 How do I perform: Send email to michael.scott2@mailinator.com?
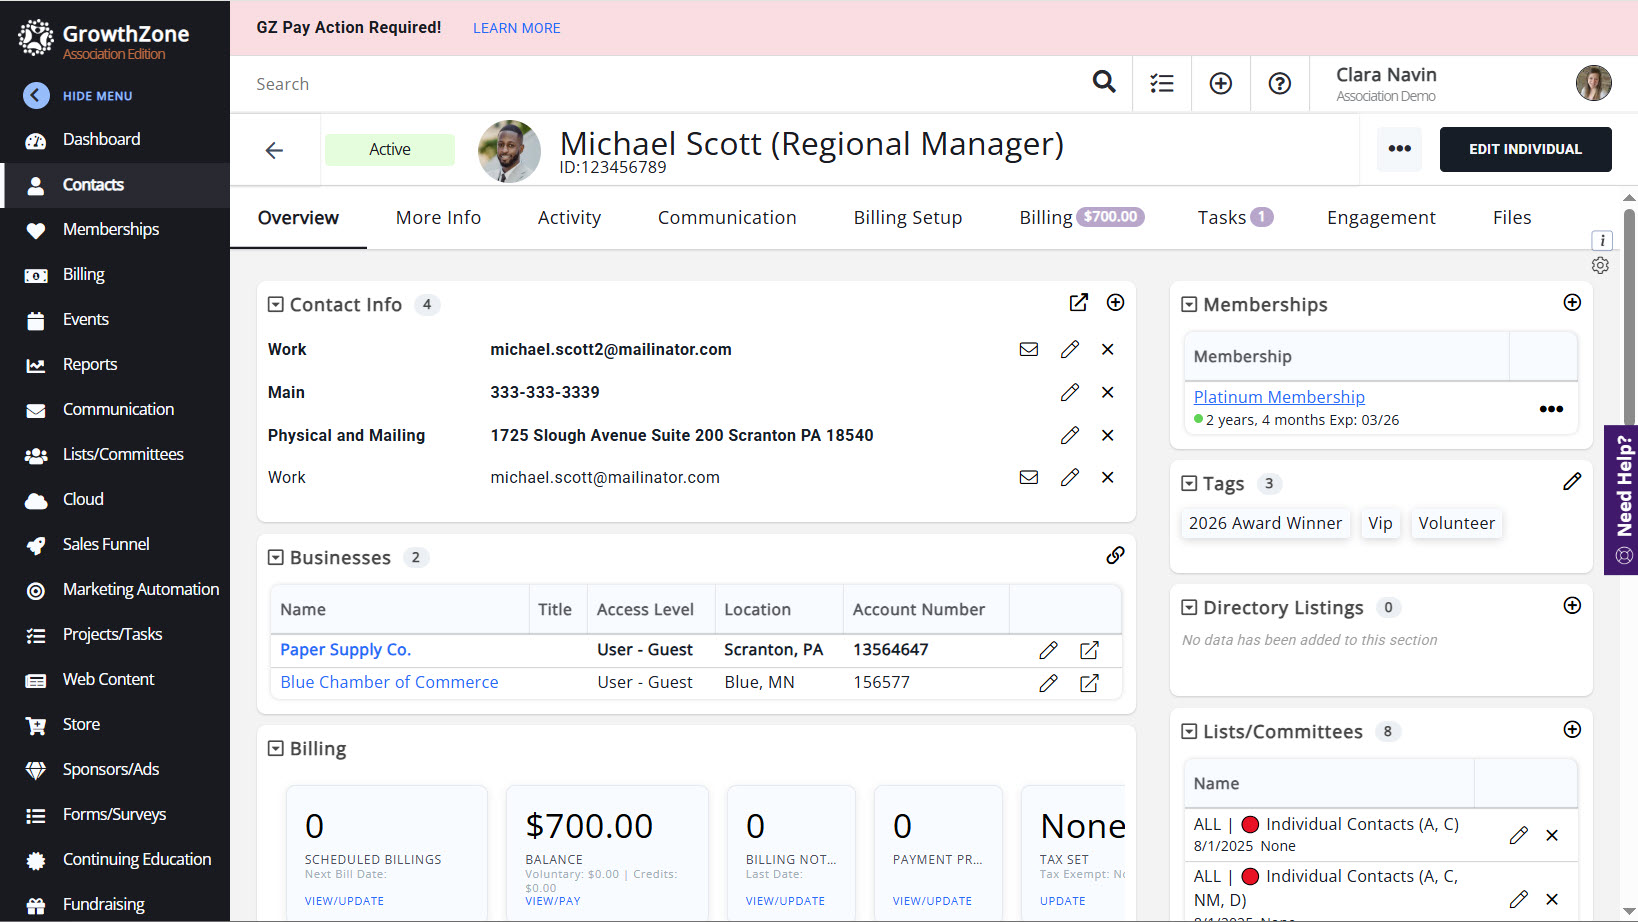pos(1028,349)
